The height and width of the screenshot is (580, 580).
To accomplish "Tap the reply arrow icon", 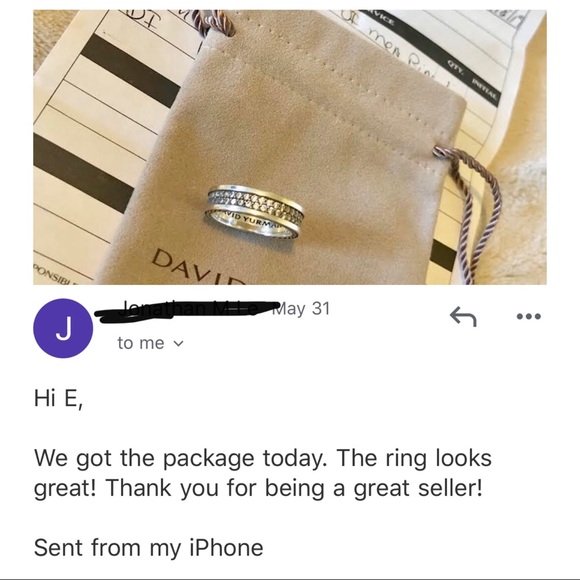I will (x=463, y=317).
